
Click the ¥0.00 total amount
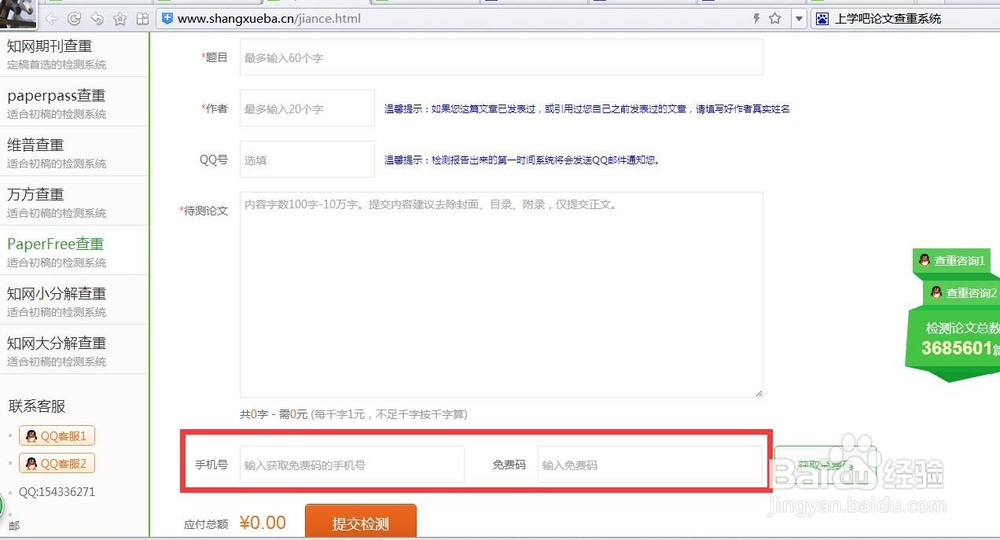pos(263,523)
